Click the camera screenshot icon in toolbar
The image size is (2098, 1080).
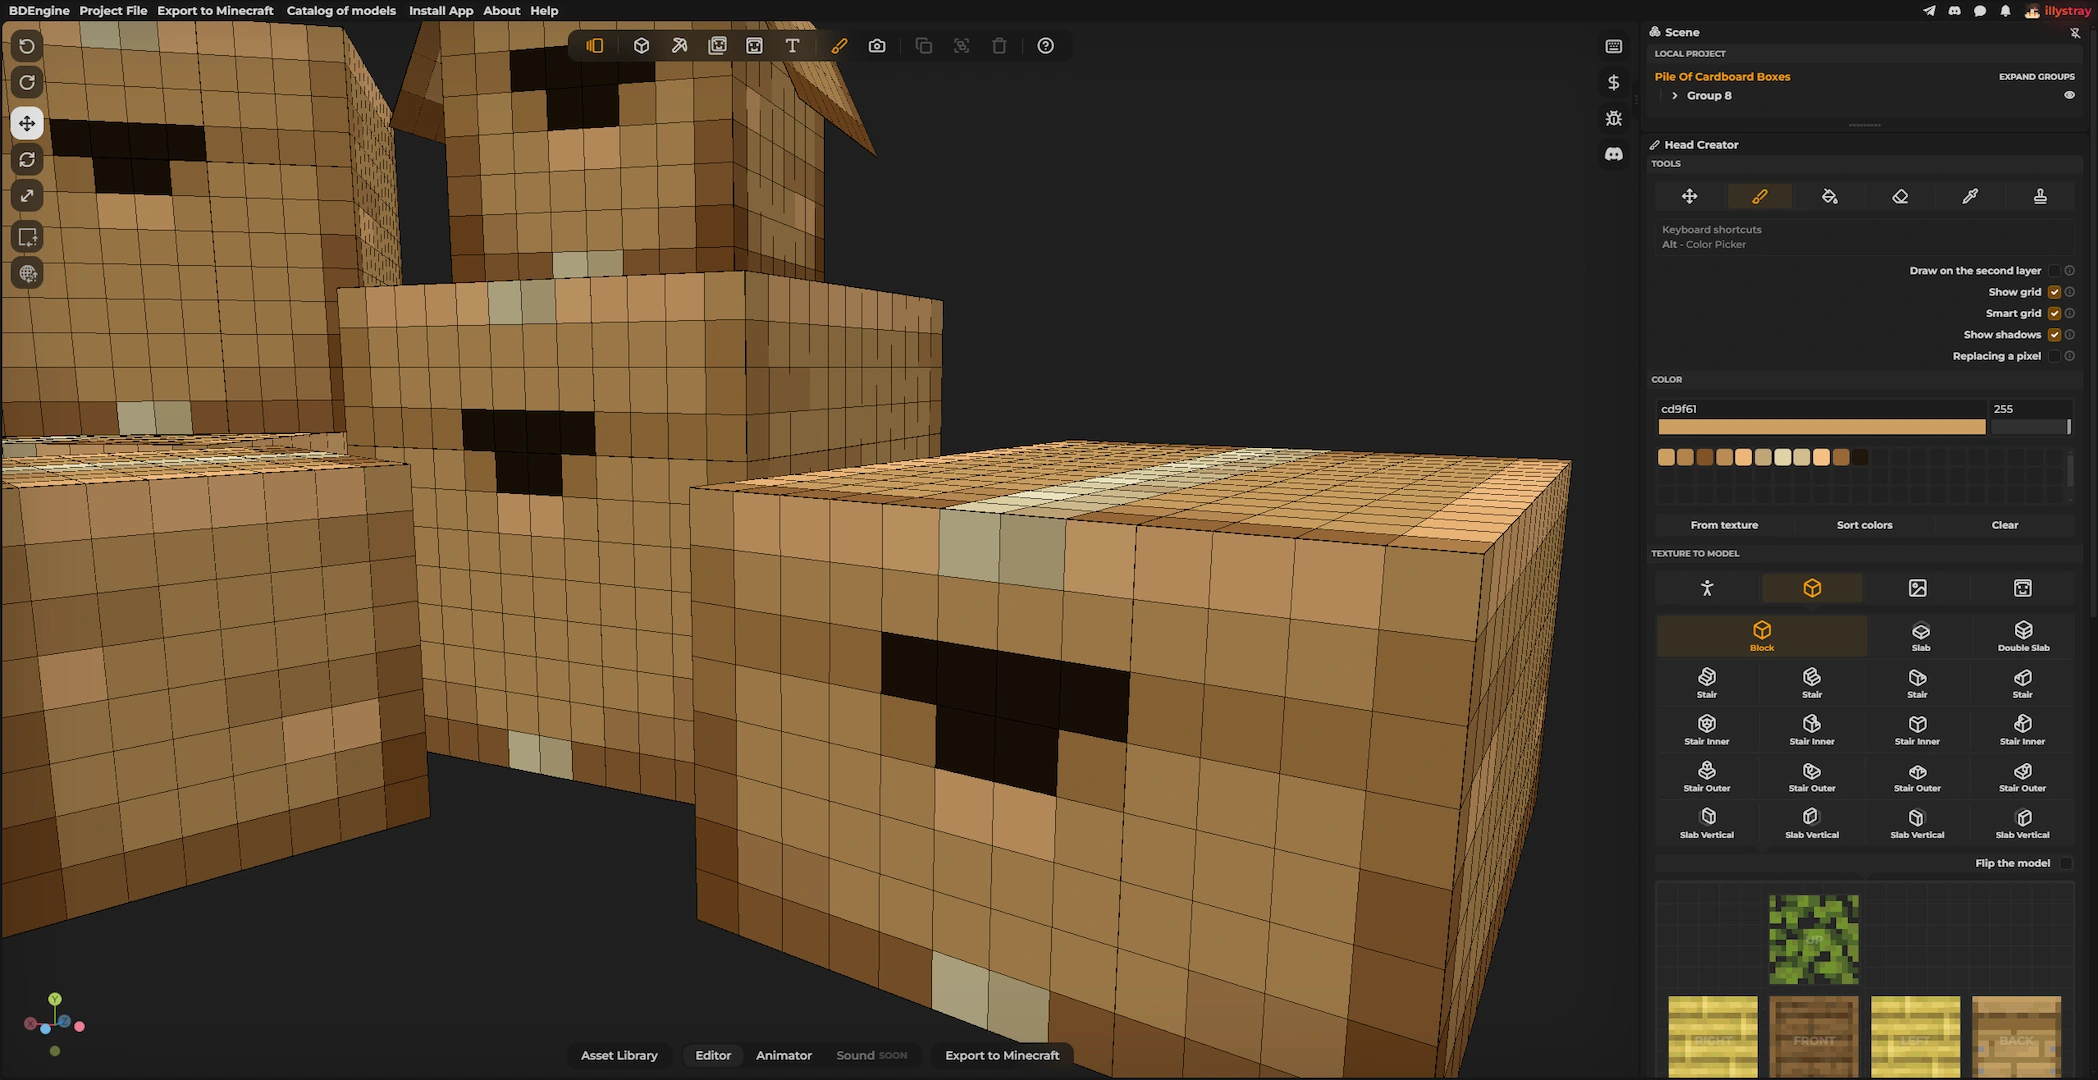(x=877, y=45)
